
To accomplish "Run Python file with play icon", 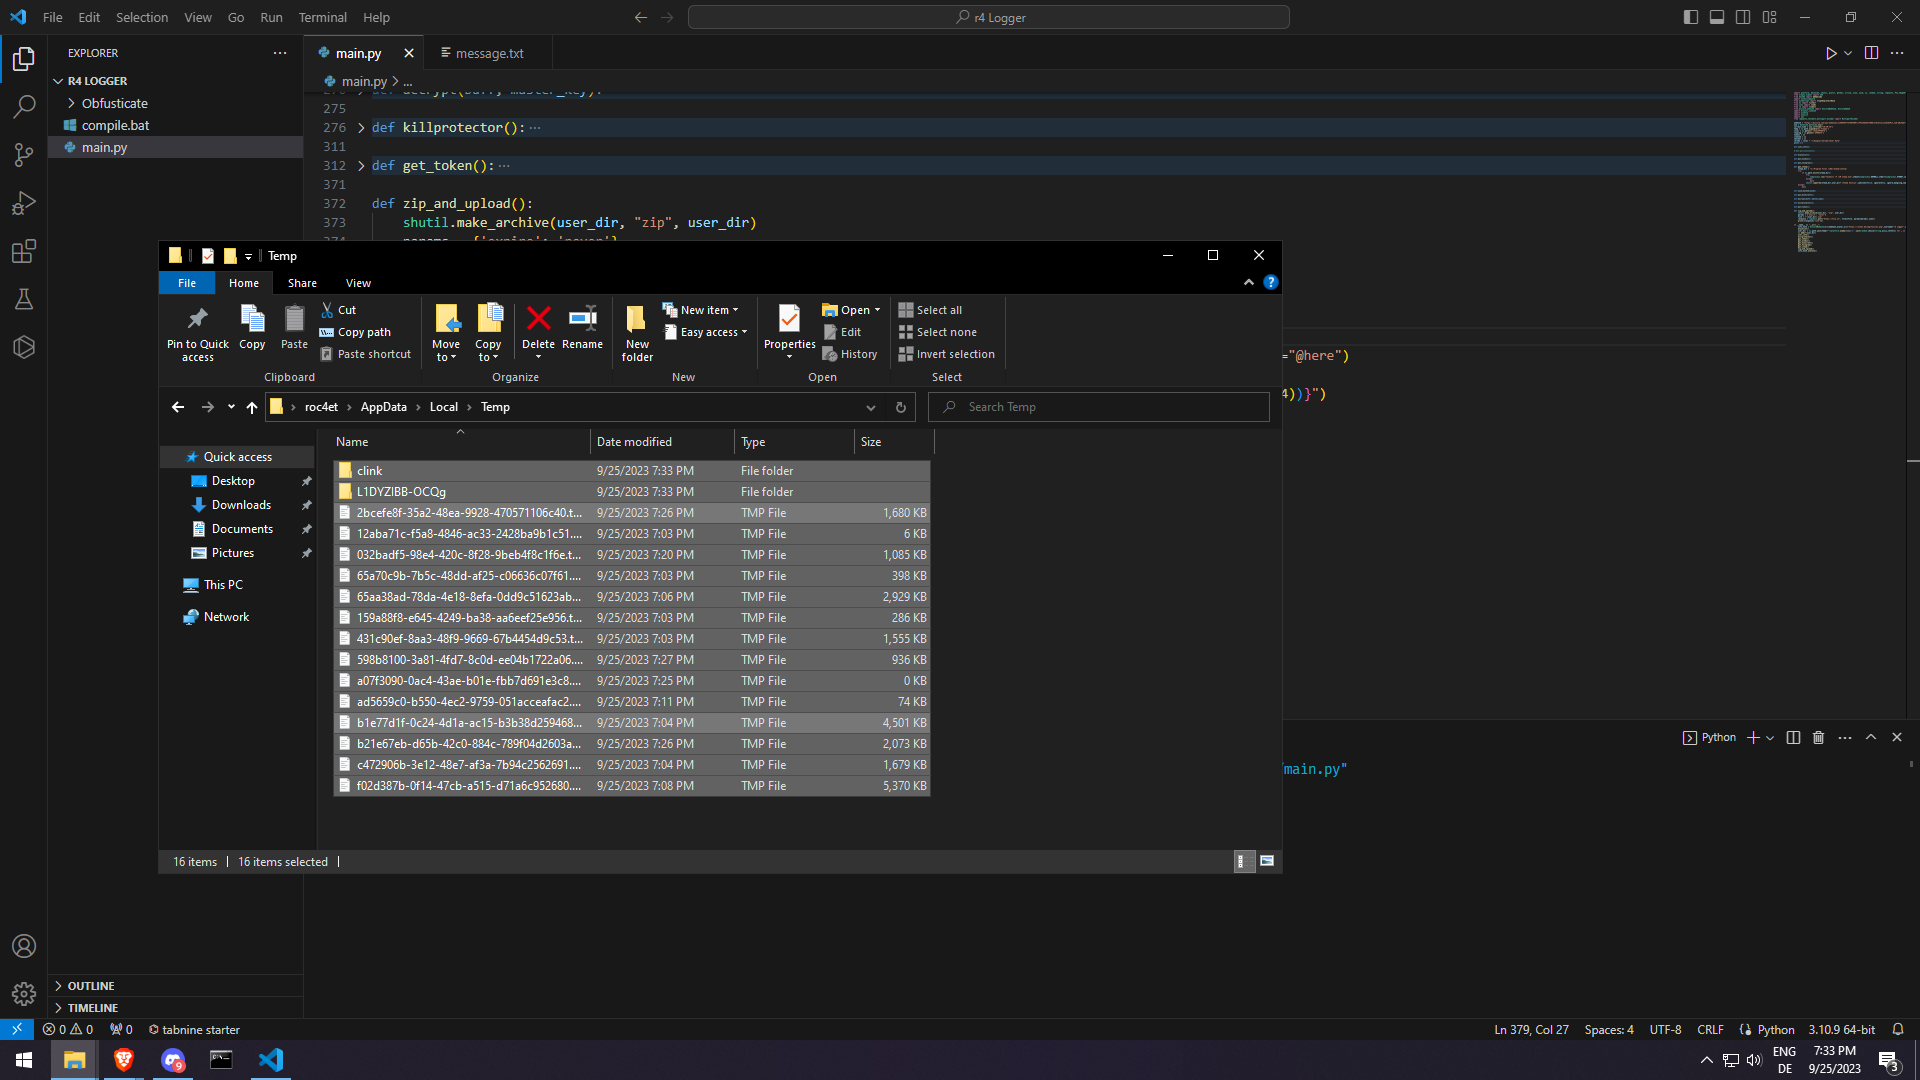I will coord(1830,53).
